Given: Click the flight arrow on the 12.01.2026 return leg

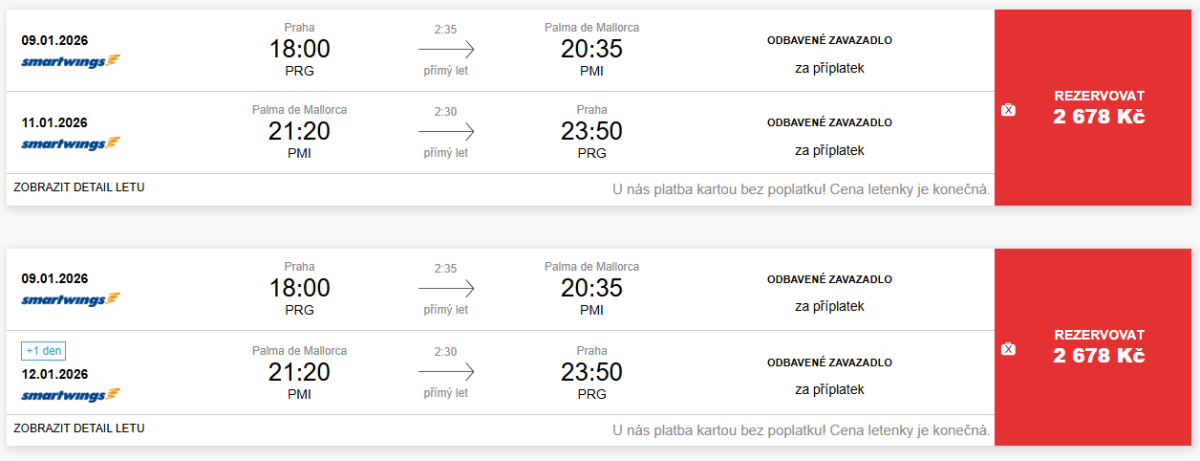Looking at the screenshot, I should pos(446,372).
